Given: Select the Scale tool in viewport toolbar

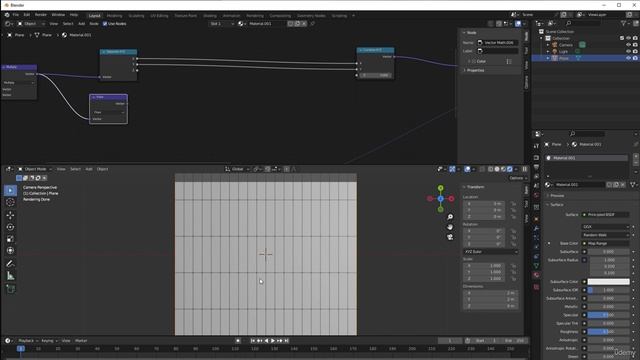Looking at the screenshot, I should pos(10,239).
